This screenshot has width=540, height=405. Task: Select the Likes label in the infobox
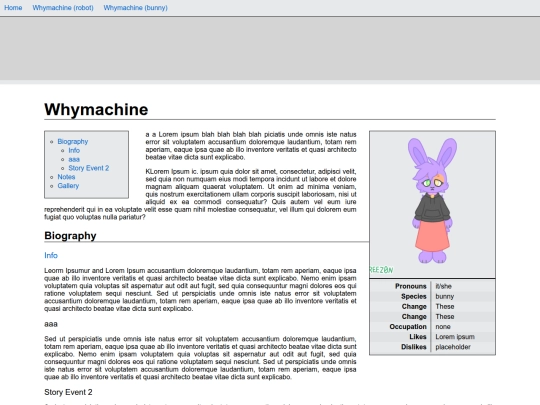[418, 337]
